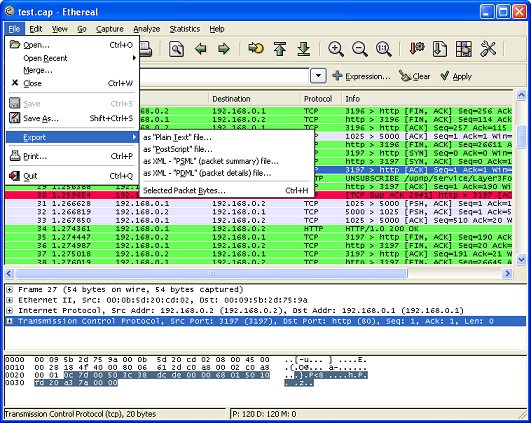Select red packet row 30 TCP Dup ACK
The width and height of the screenshot is (531, 423).
pyautogui.click(x=258, y=195)
